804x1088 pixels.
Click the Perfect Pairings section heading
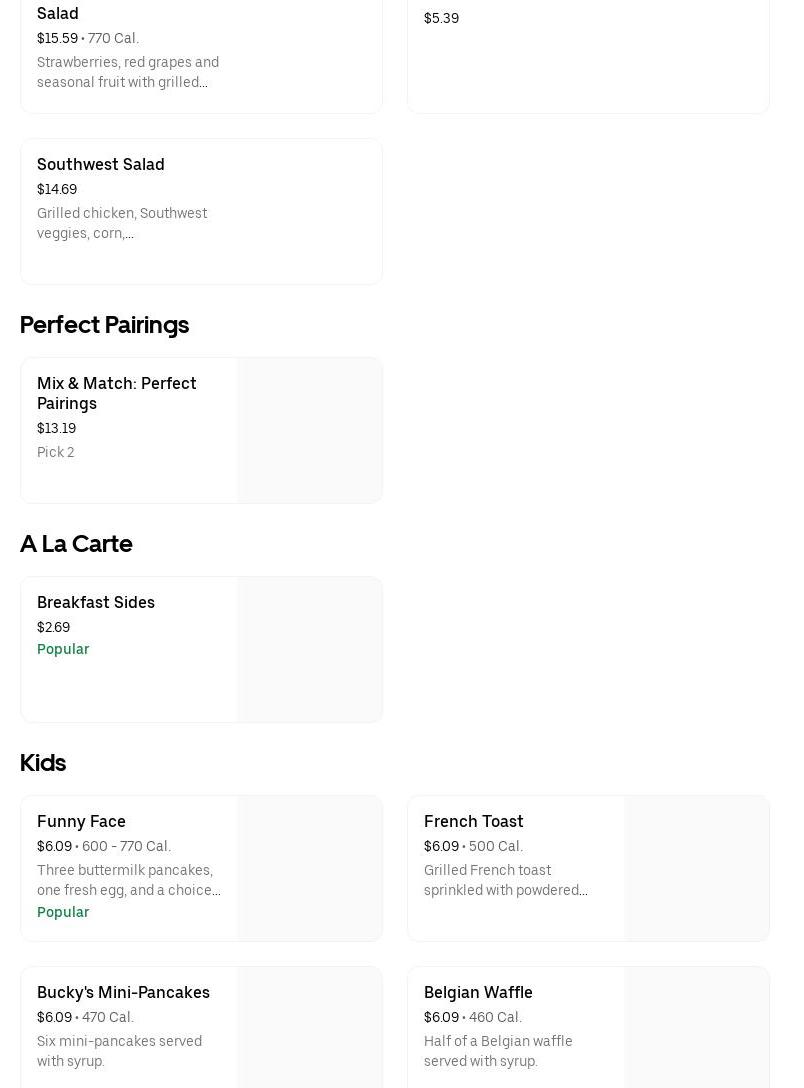(105, 325)
